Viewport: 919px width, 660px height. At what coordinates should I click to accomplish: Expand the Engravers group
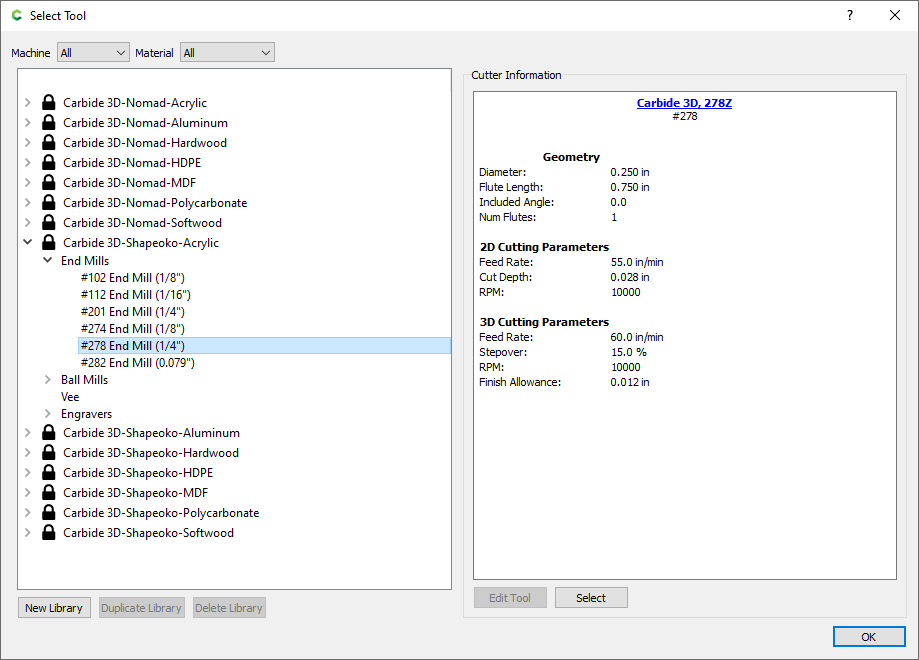tap(47, 414)
